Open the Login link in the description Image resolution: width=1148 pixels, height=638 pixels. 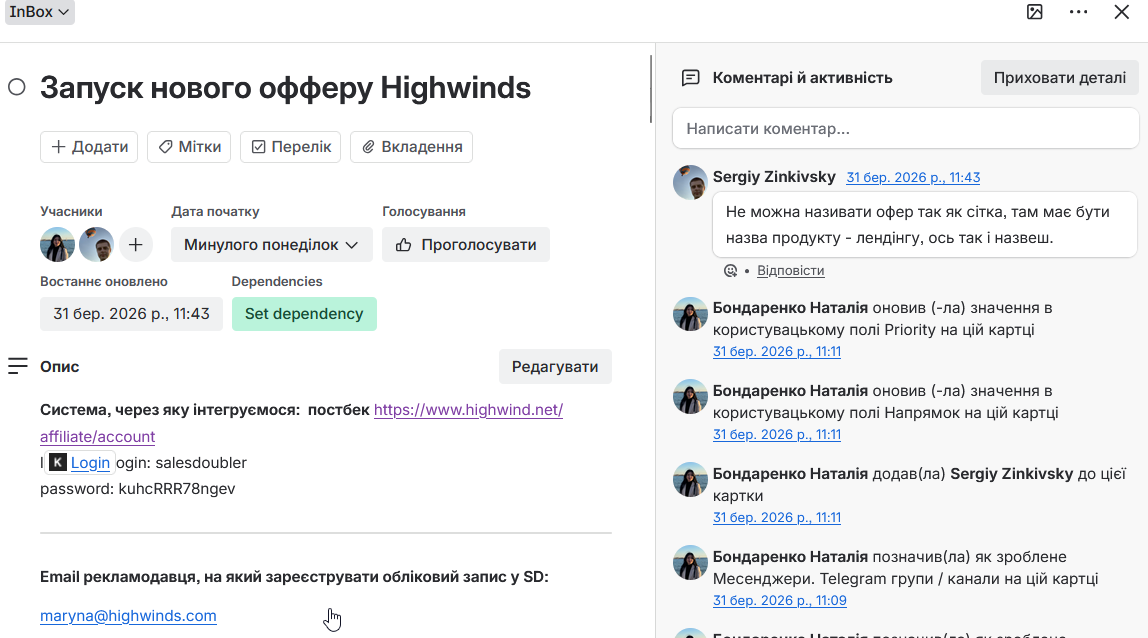tap(90, 463)
